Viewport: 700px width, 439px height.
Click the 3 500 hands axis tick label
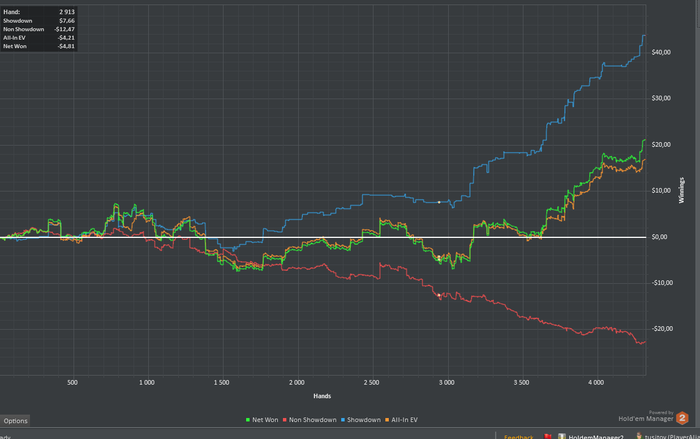click(521, 383)
